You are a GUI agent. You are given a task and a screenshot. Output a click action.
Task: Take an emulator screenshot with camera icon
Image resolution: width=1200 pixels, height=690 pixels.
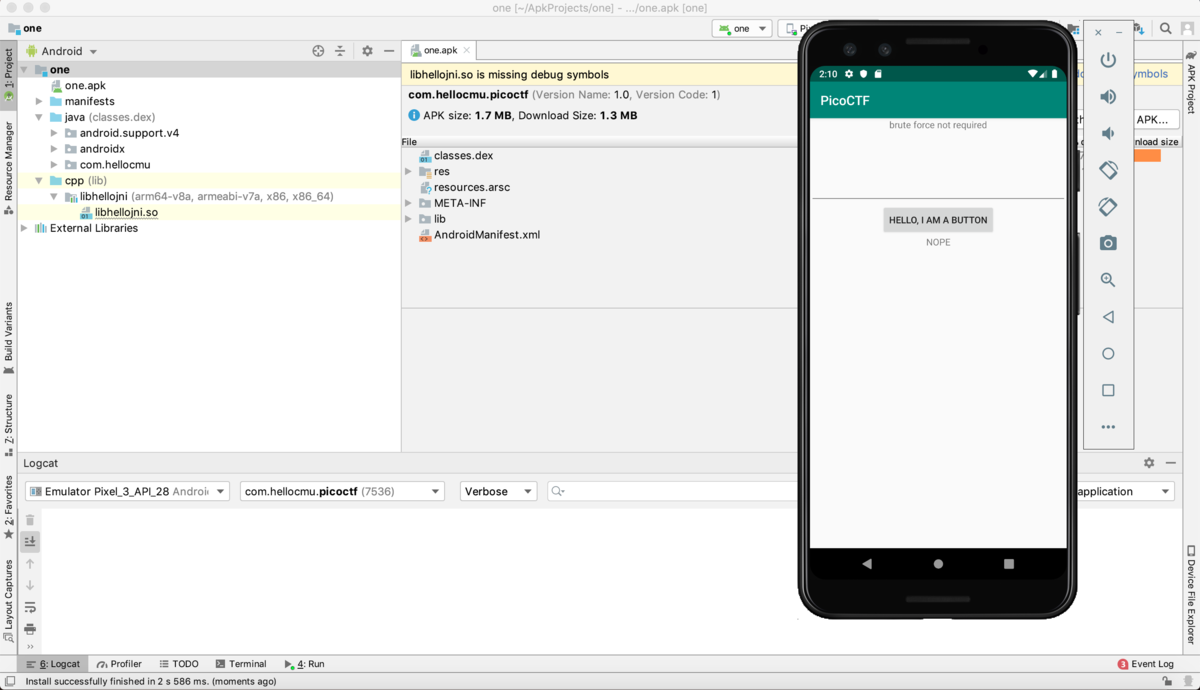(x=1108, y=243)
